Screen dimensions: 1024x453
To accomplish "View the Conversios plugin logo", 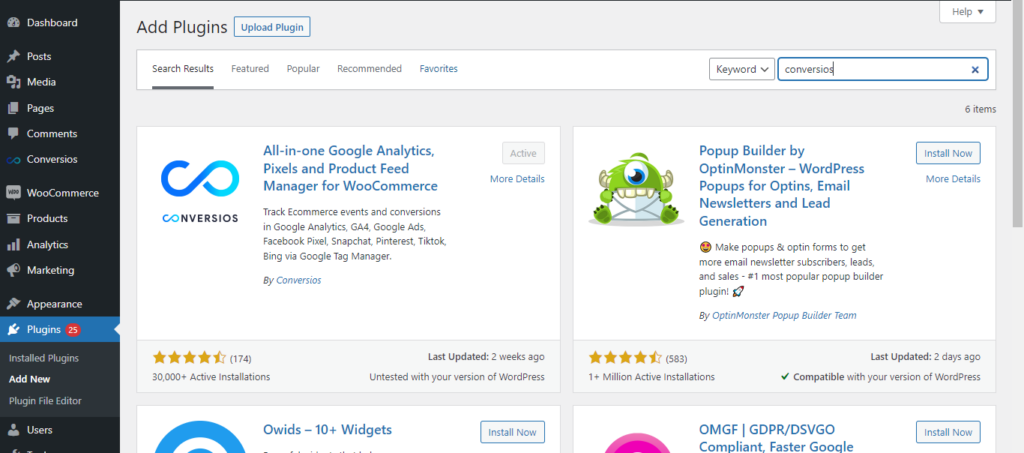I will (200, 191).
